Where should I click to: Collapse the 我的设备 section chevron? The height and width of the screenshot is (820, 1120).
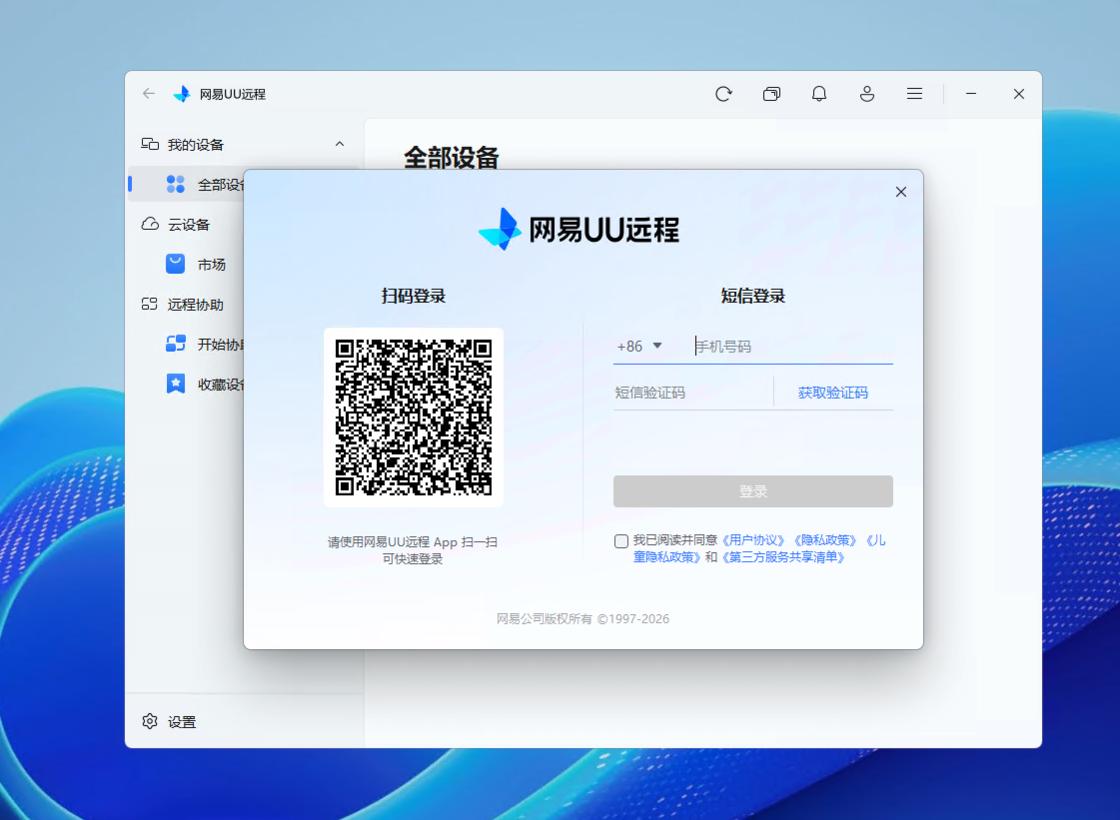pyautogui.click(x=339, y=144)
